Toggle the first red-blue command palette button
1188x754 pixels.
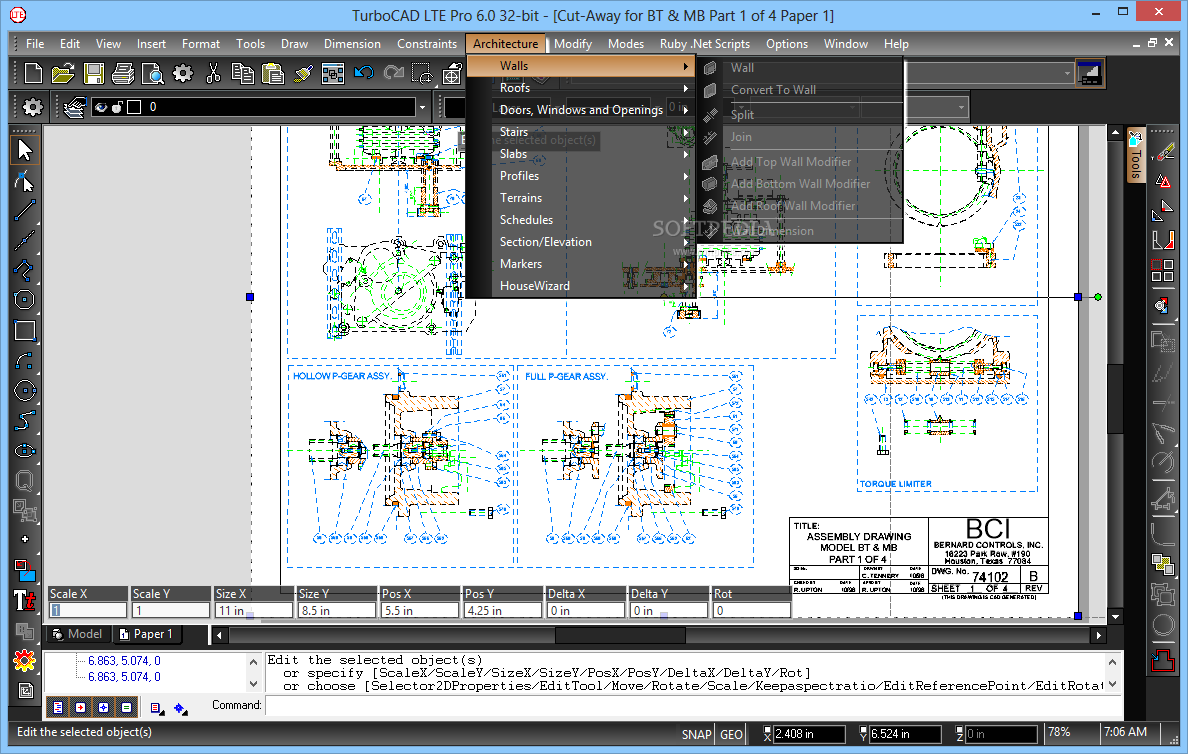click(x=58, y=707)
